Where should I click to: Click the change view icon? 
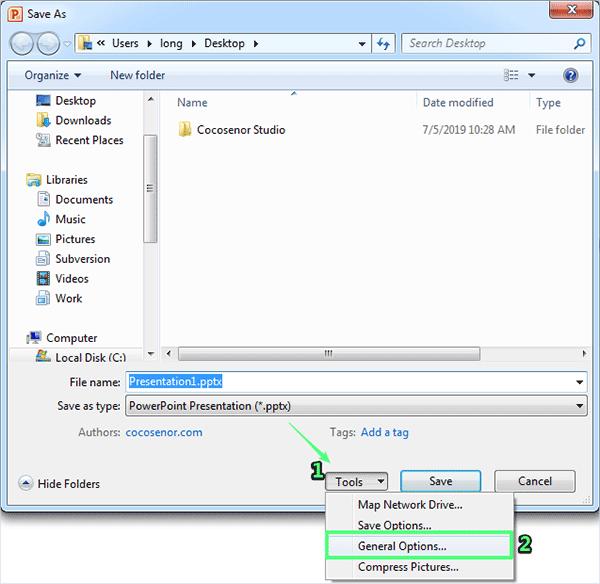pos(511,75)
